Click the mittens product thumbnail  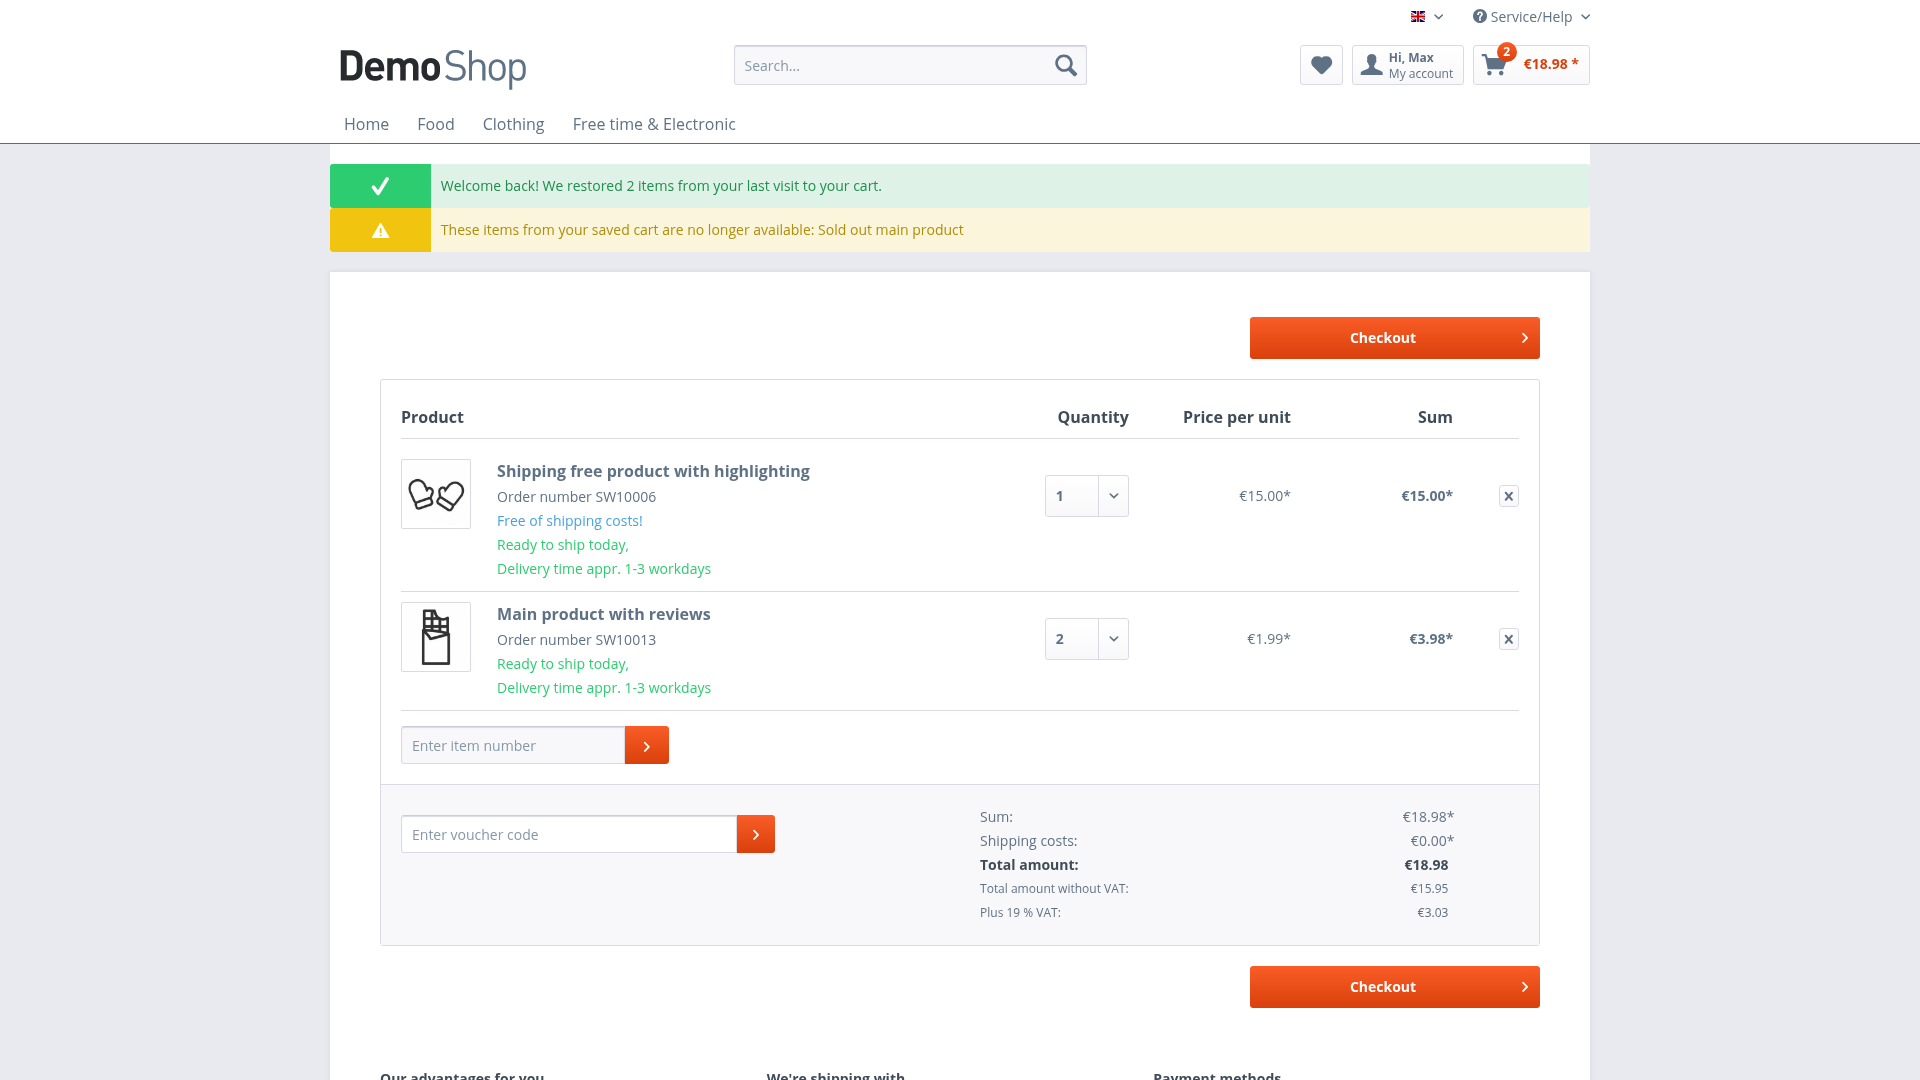[x=436, y=494]
